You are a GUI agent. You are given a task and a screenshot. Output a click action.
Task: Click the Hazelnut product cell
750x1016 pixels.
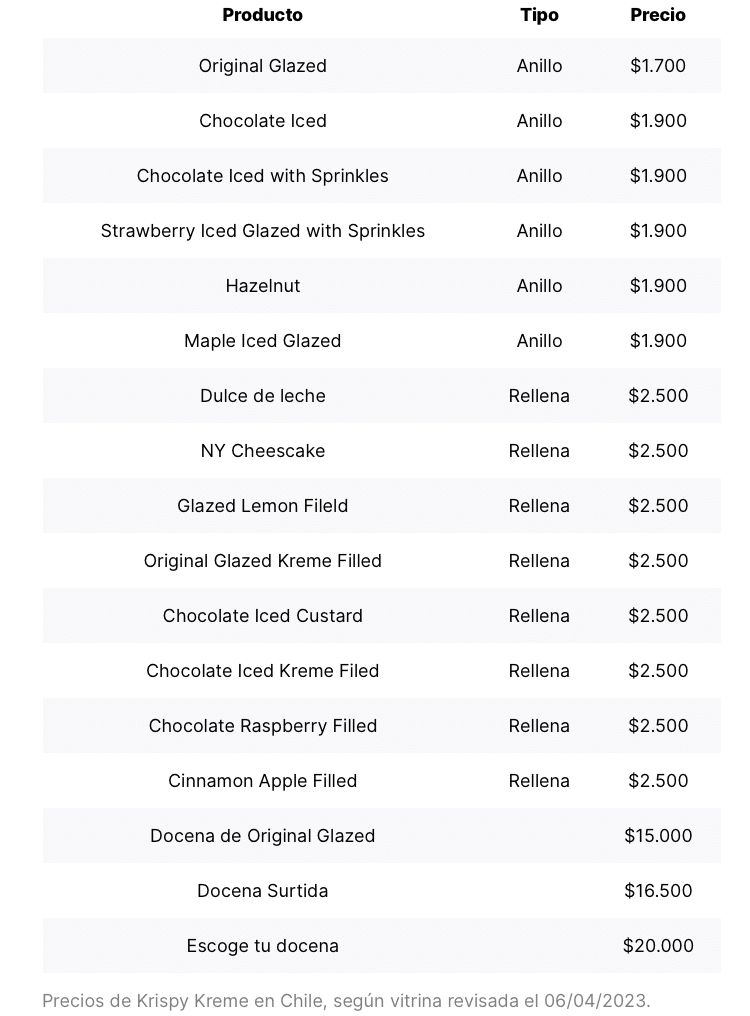coord(262,286)
